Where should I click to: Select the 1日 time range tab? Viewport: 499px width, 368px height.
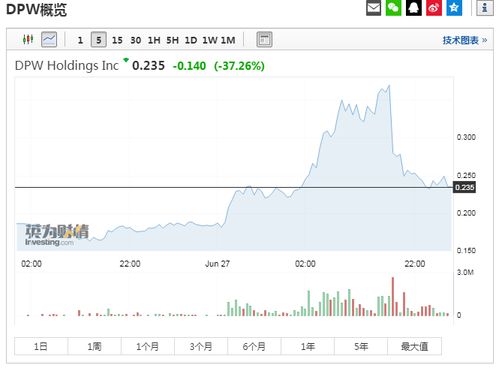(x=41, y=346)
